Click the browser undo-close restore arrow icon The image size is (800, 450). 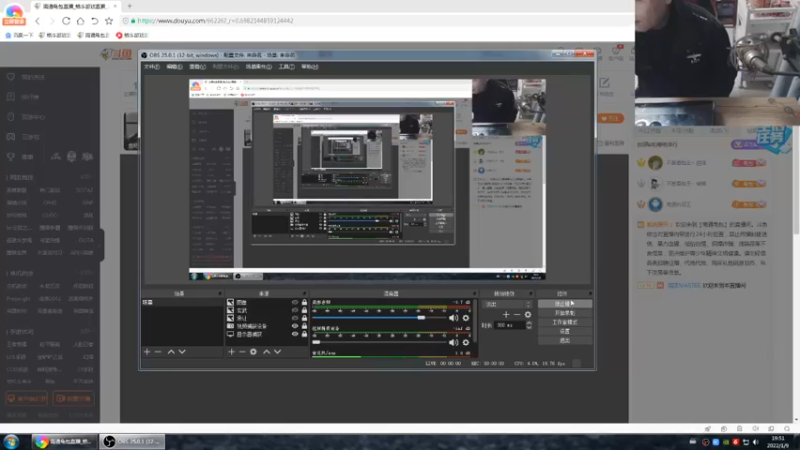pos(95,21)
